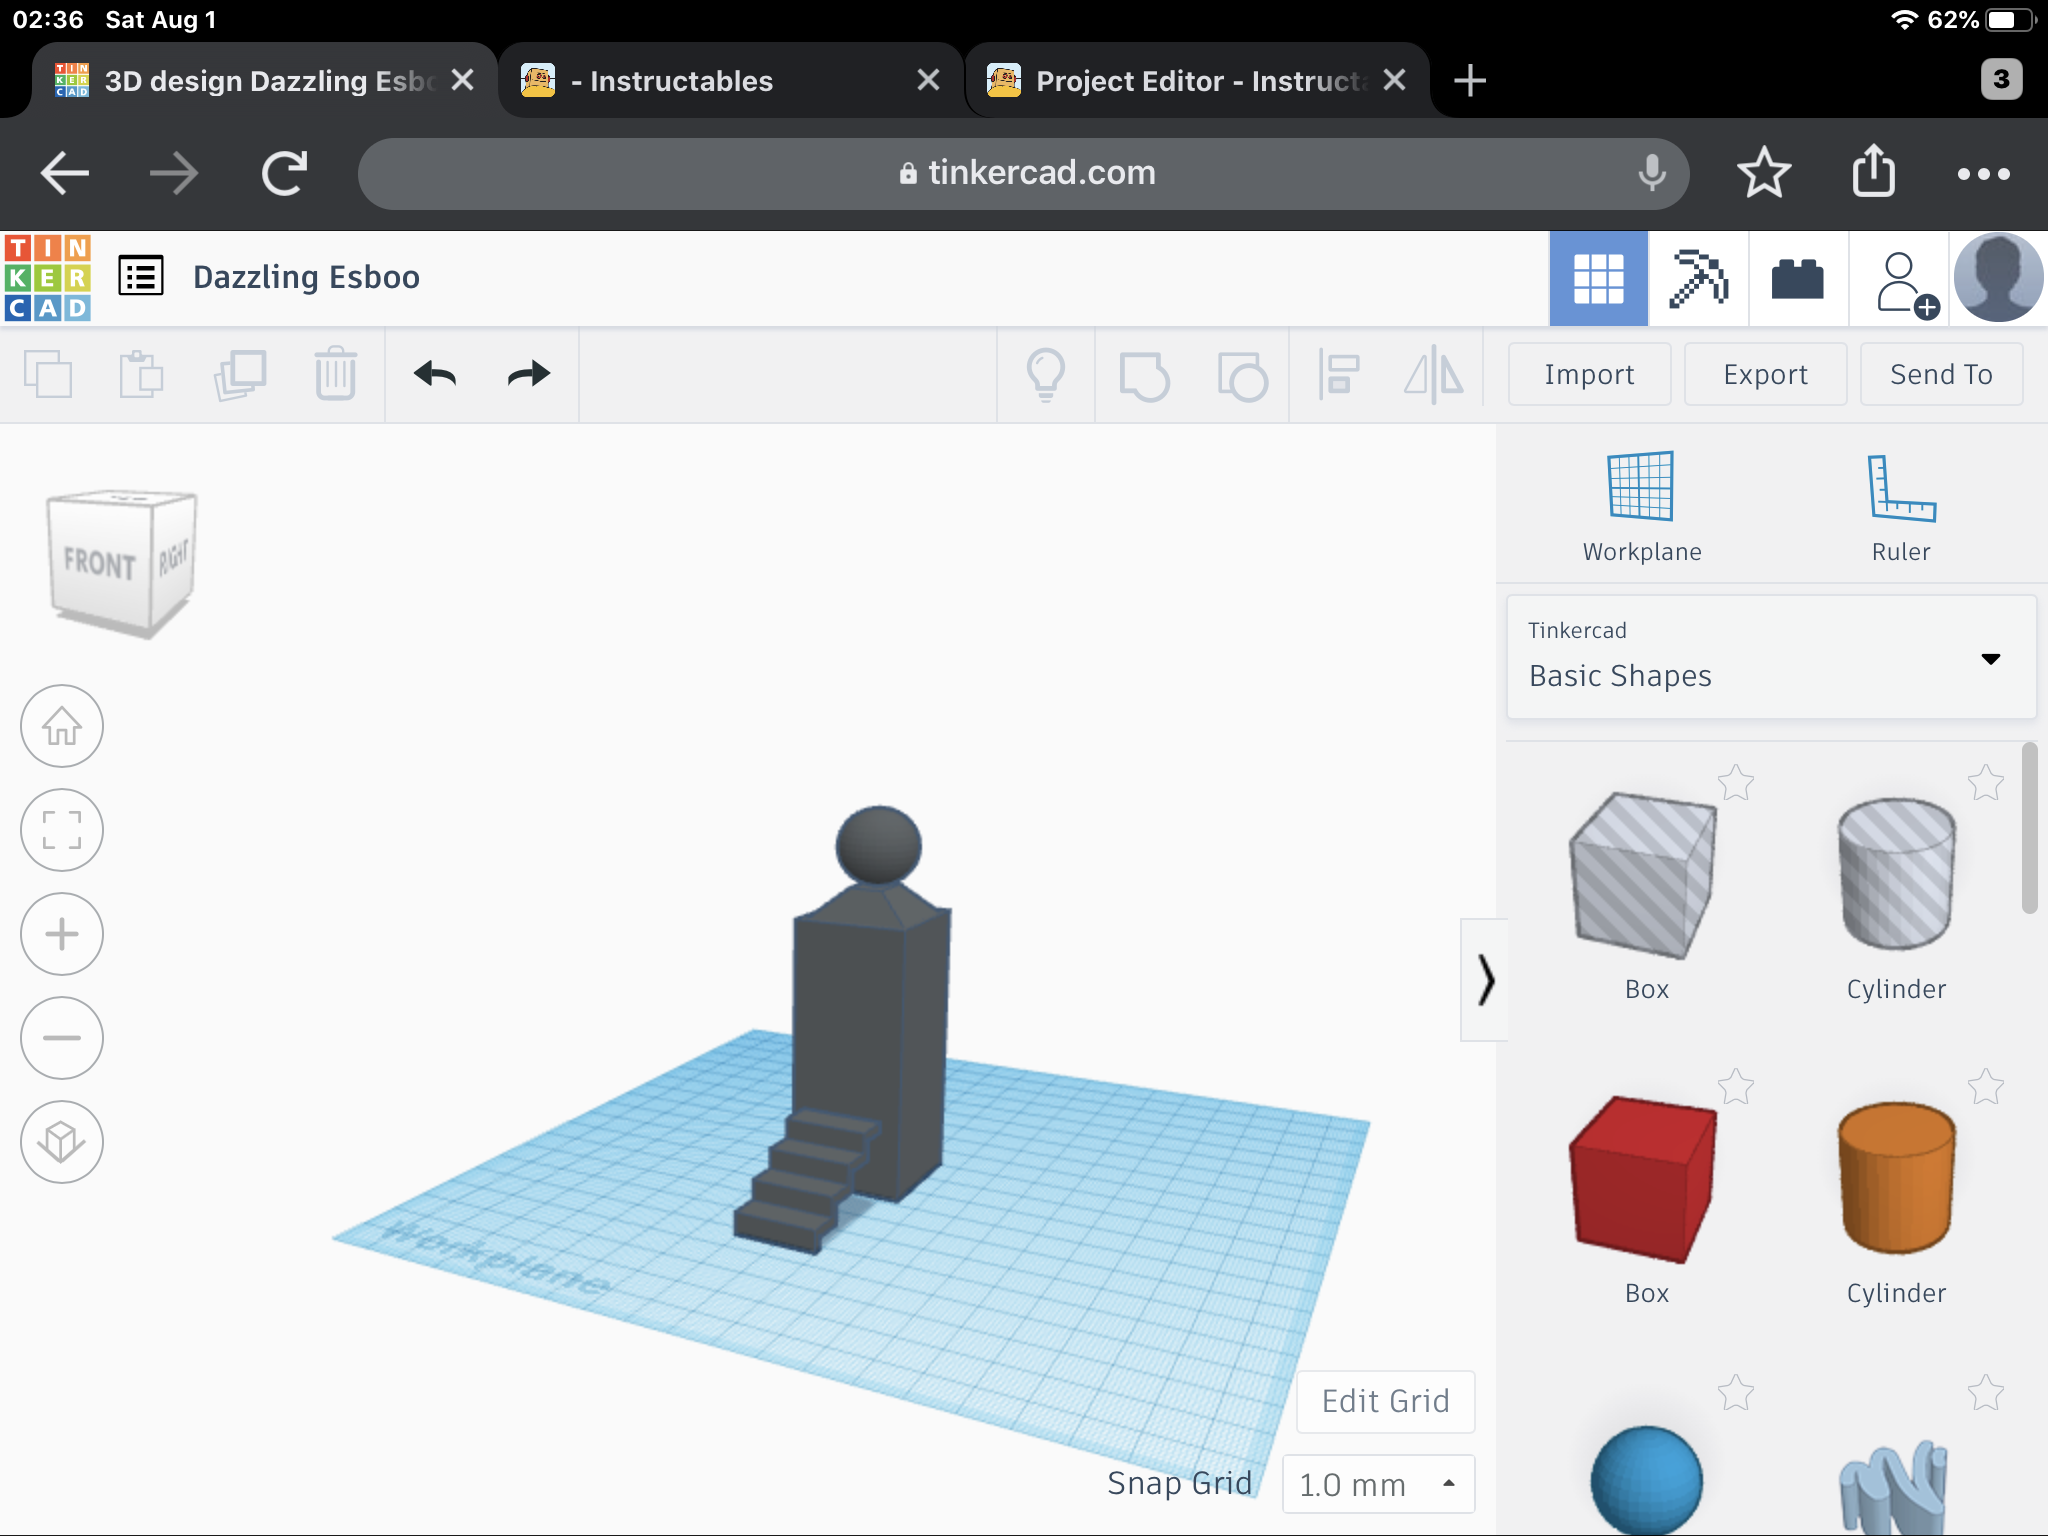
Task: Click the Paste tool icon
Action: click(141, 375)
